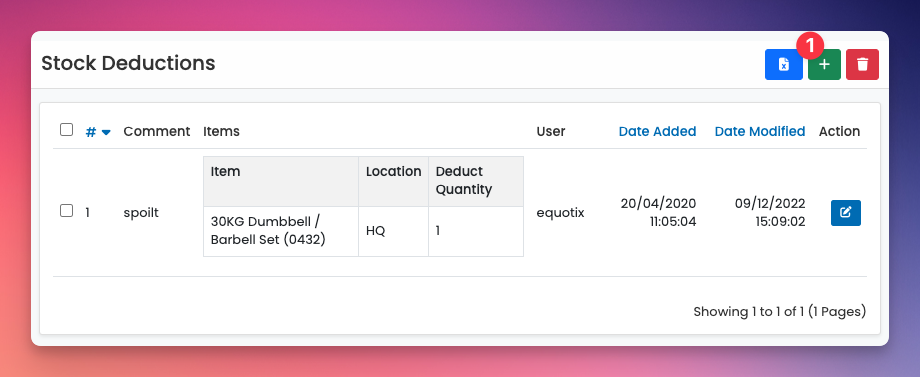The image size is (920, 377).
Task: Click the 'Comment' column header
Action: pos(157,131)
